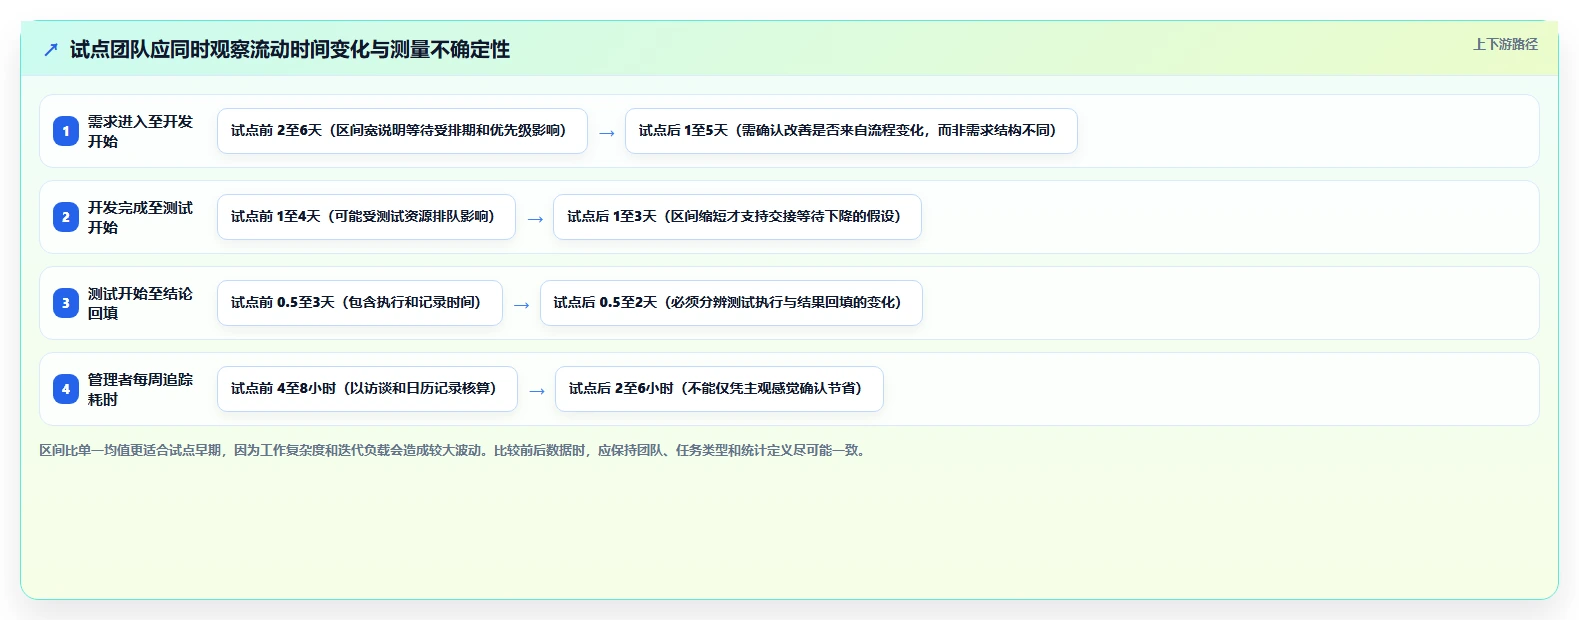Click the 需求进入至开发开始 label
The width and height of the screenshot is (1579, 620).
tap(140, 131)
